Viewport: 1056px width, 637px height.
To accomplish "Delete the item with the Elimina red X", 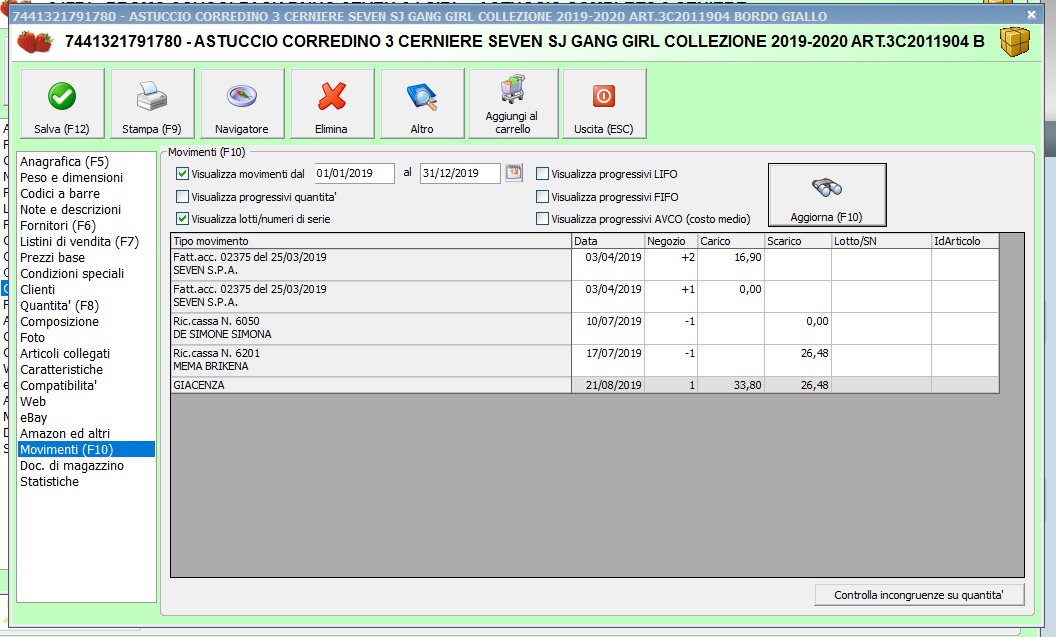I will 332,104.
